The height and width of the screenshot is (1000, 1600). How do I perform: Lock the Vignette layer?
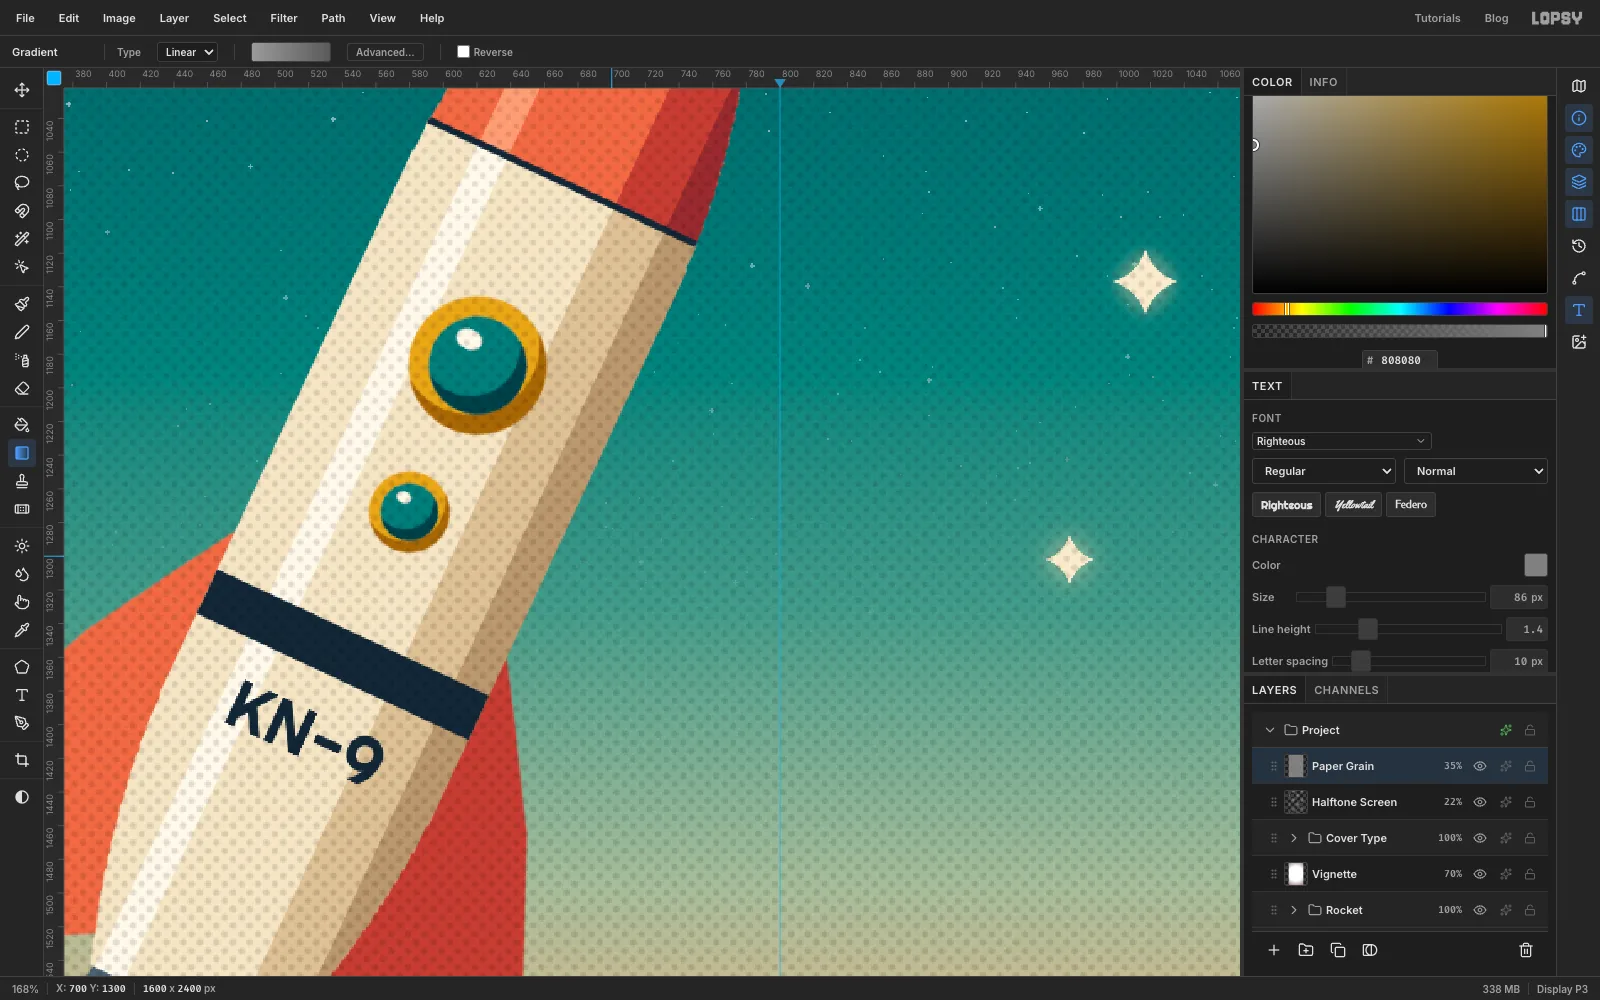pos(1530,874)
